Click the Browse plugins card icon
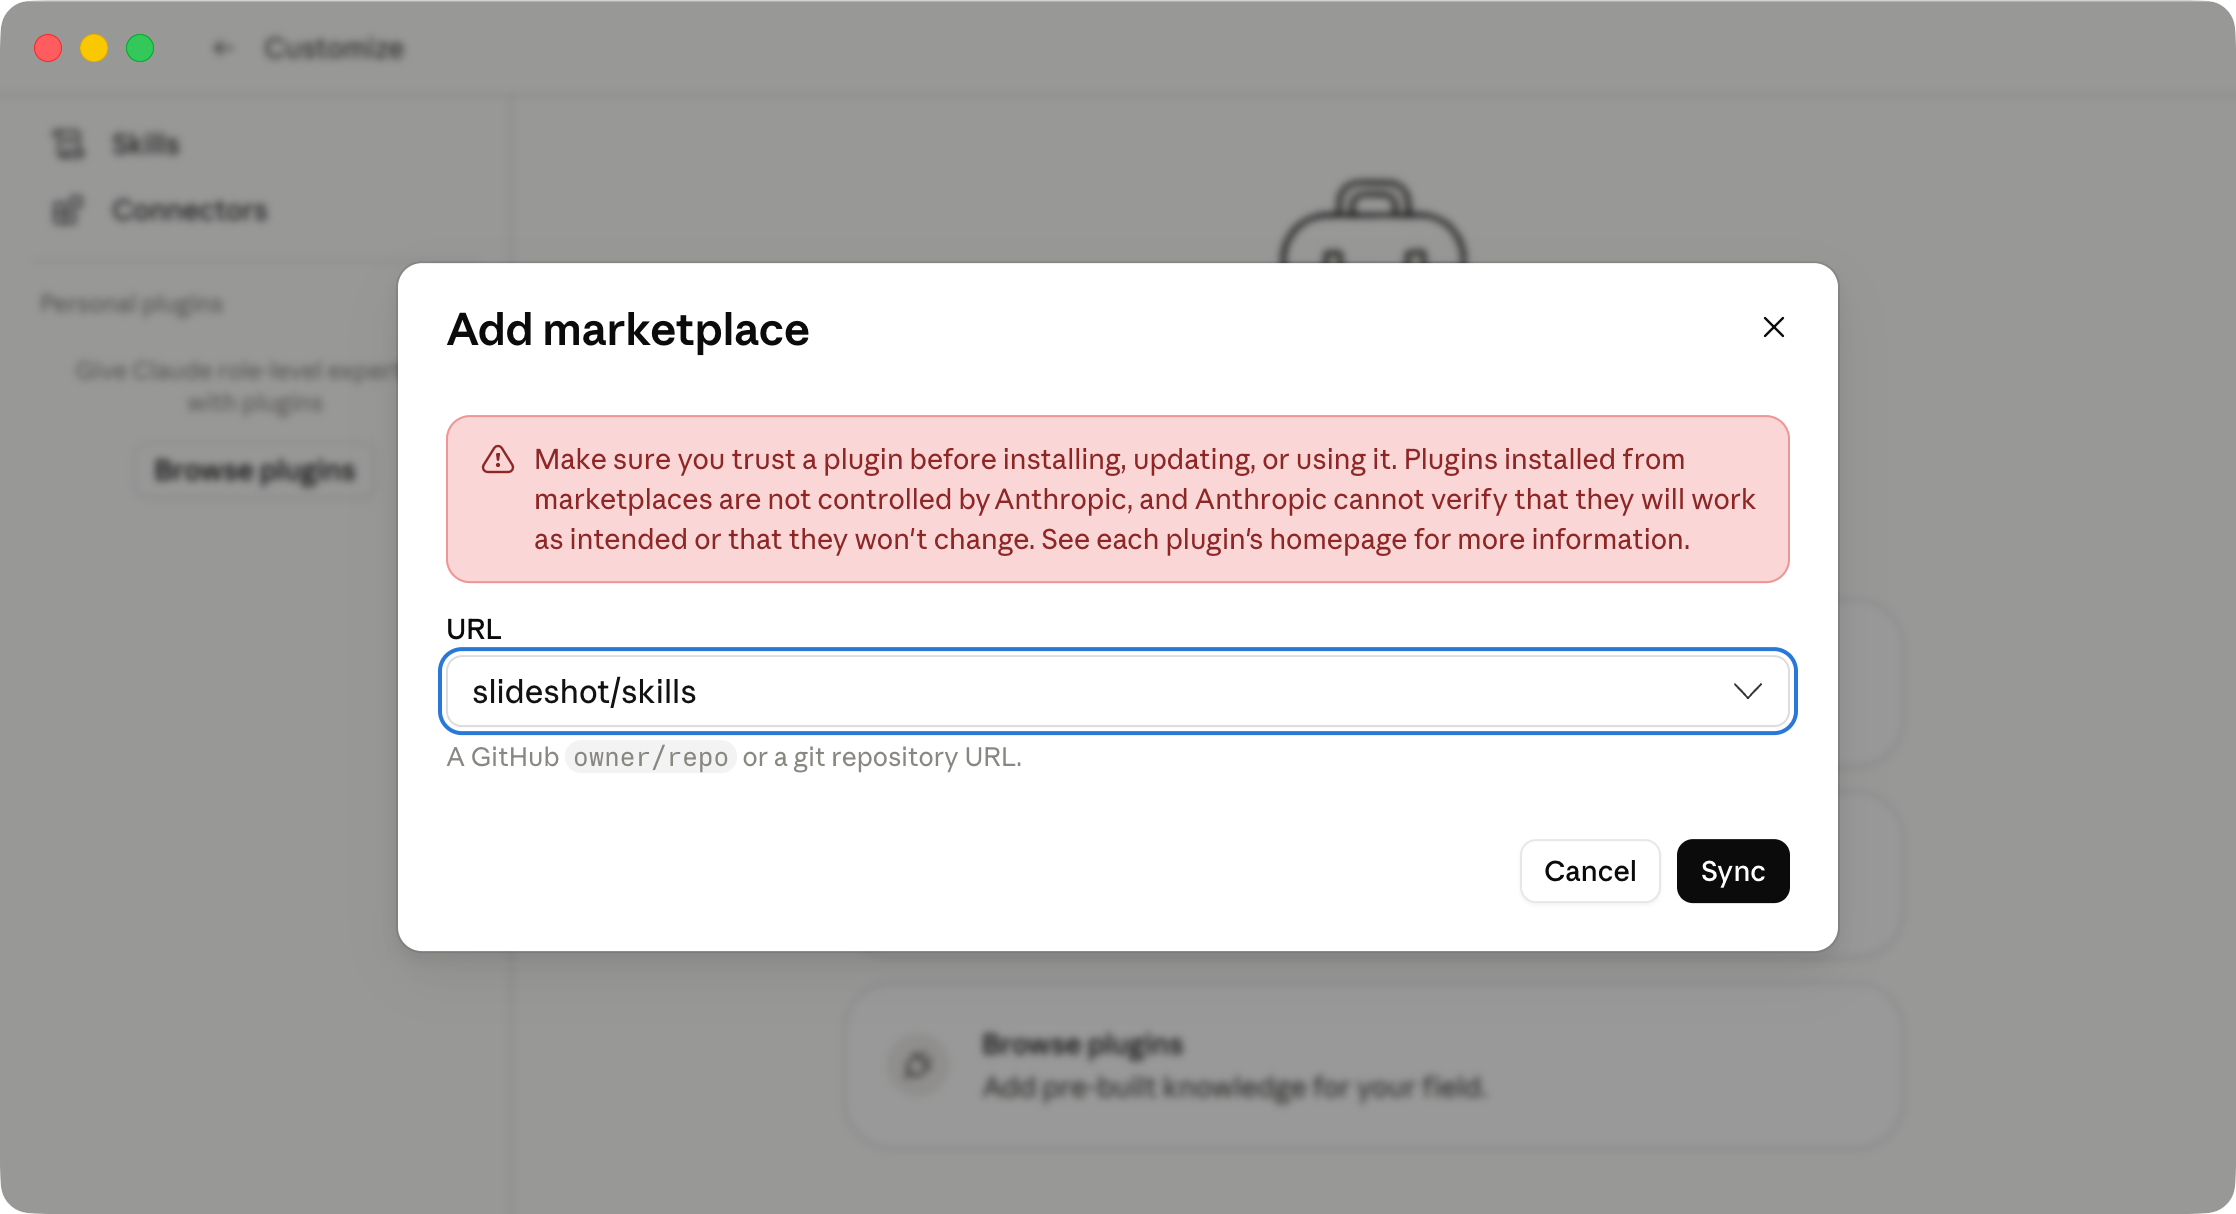Screen dimensions: 2236x1214 click(x=917, y=1065)
